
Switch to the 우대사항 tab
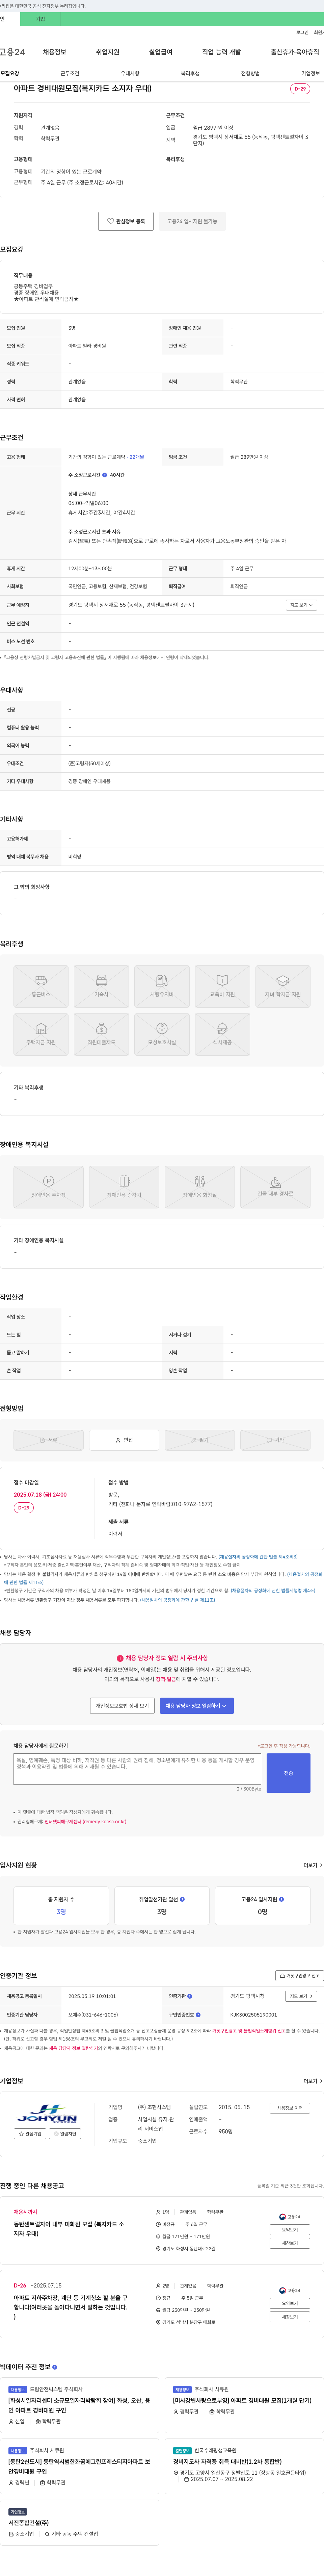click(x=130, y=73)
